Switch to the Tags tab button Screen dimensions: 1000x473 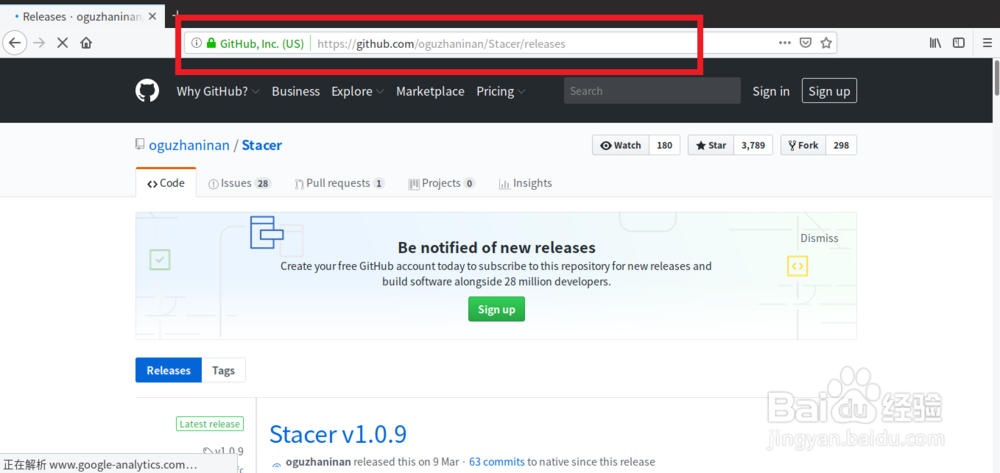223,370
